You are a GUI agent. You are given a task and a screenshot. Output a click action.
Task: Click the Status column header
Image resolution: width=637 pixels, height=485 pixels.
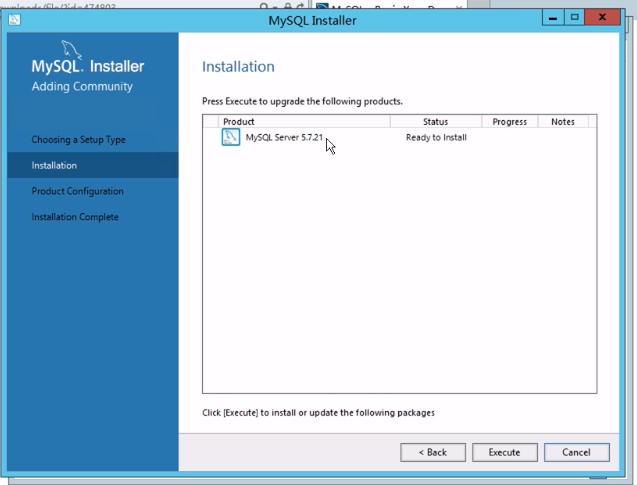point(436,121)
